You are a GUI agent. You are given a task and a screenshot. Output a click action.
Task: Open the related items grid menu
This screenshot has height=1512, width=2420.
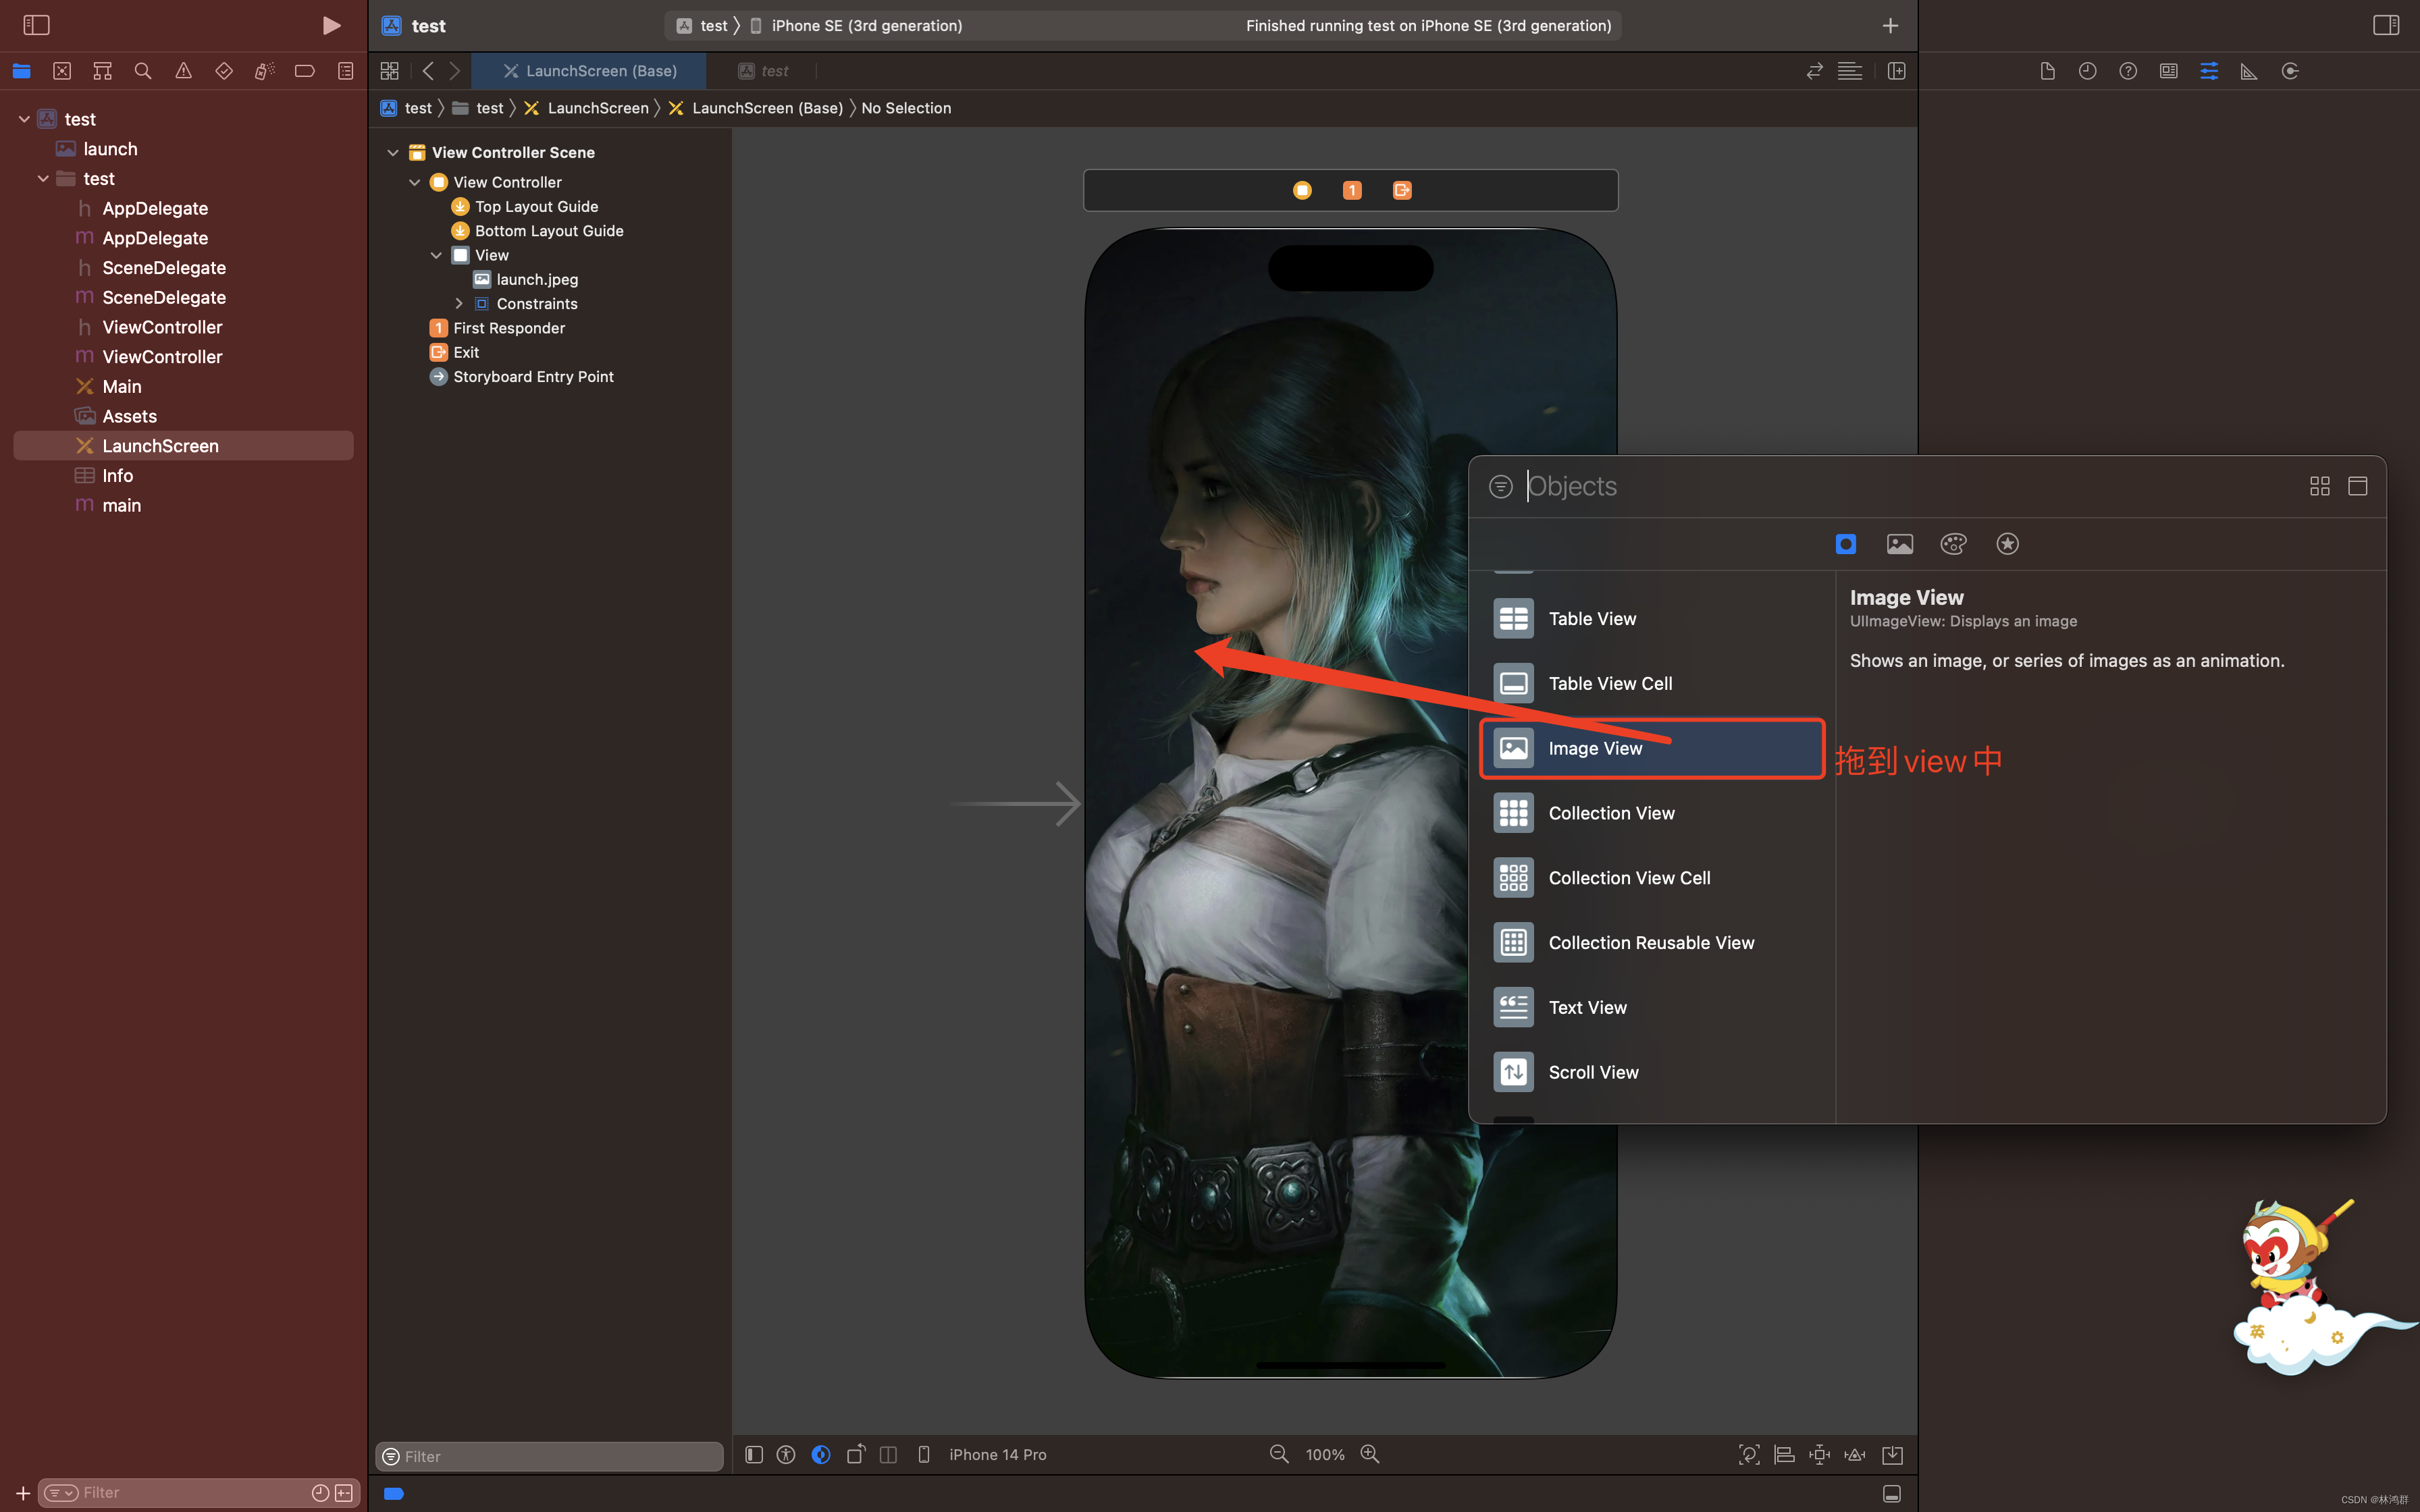point(390,71)
